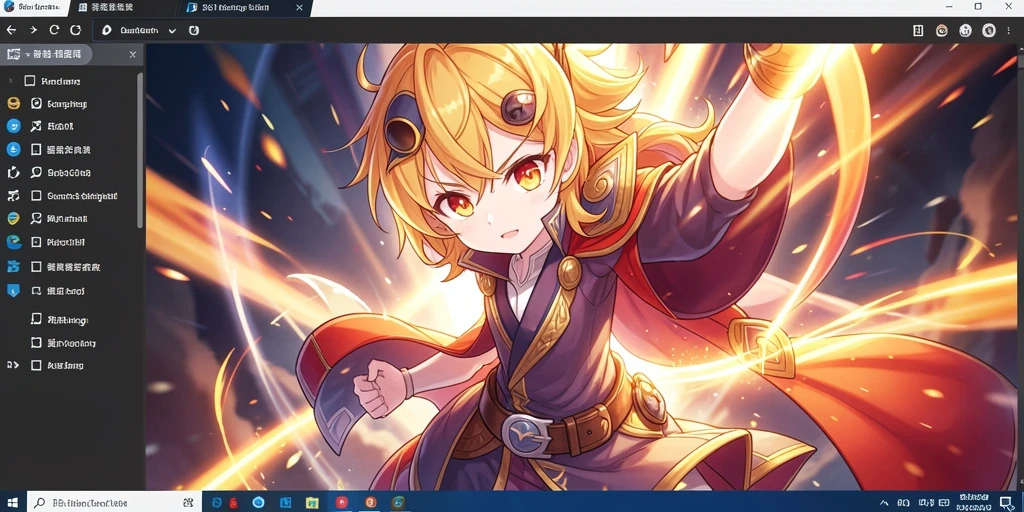Tick the checkbox beside the blue folder icon
Viewport: 1024px width, 512px height.
pyautogui.click(x=36, y=266)
